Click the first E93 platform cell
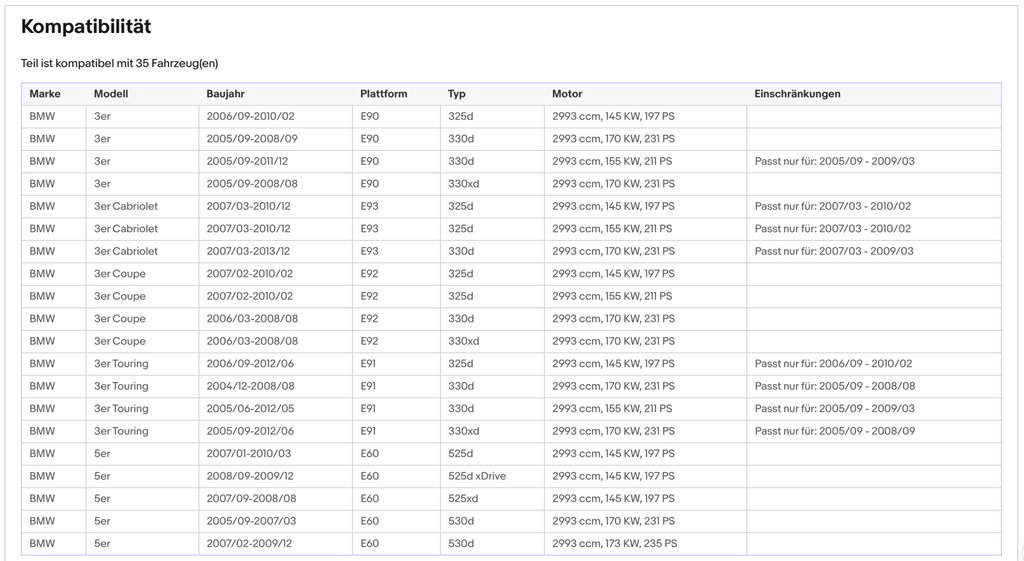Viewport: 1024px width, 561px height. 370,206
